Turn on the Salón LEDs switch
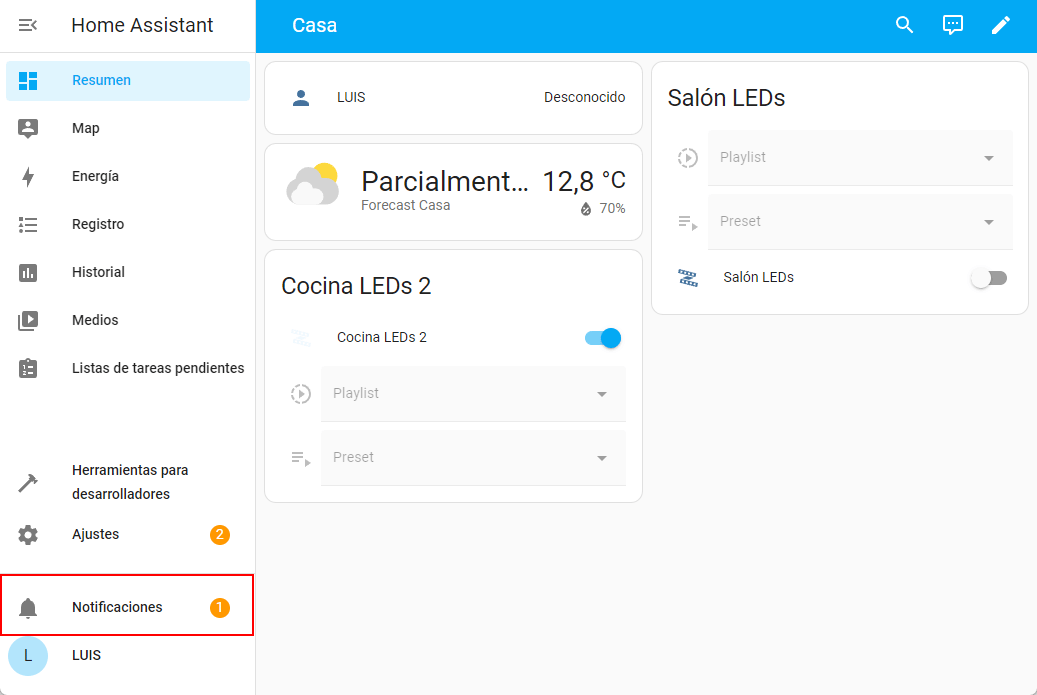The height and width of the screenshot is (695, 1037). pyautogui.click(x=988, y=278)
